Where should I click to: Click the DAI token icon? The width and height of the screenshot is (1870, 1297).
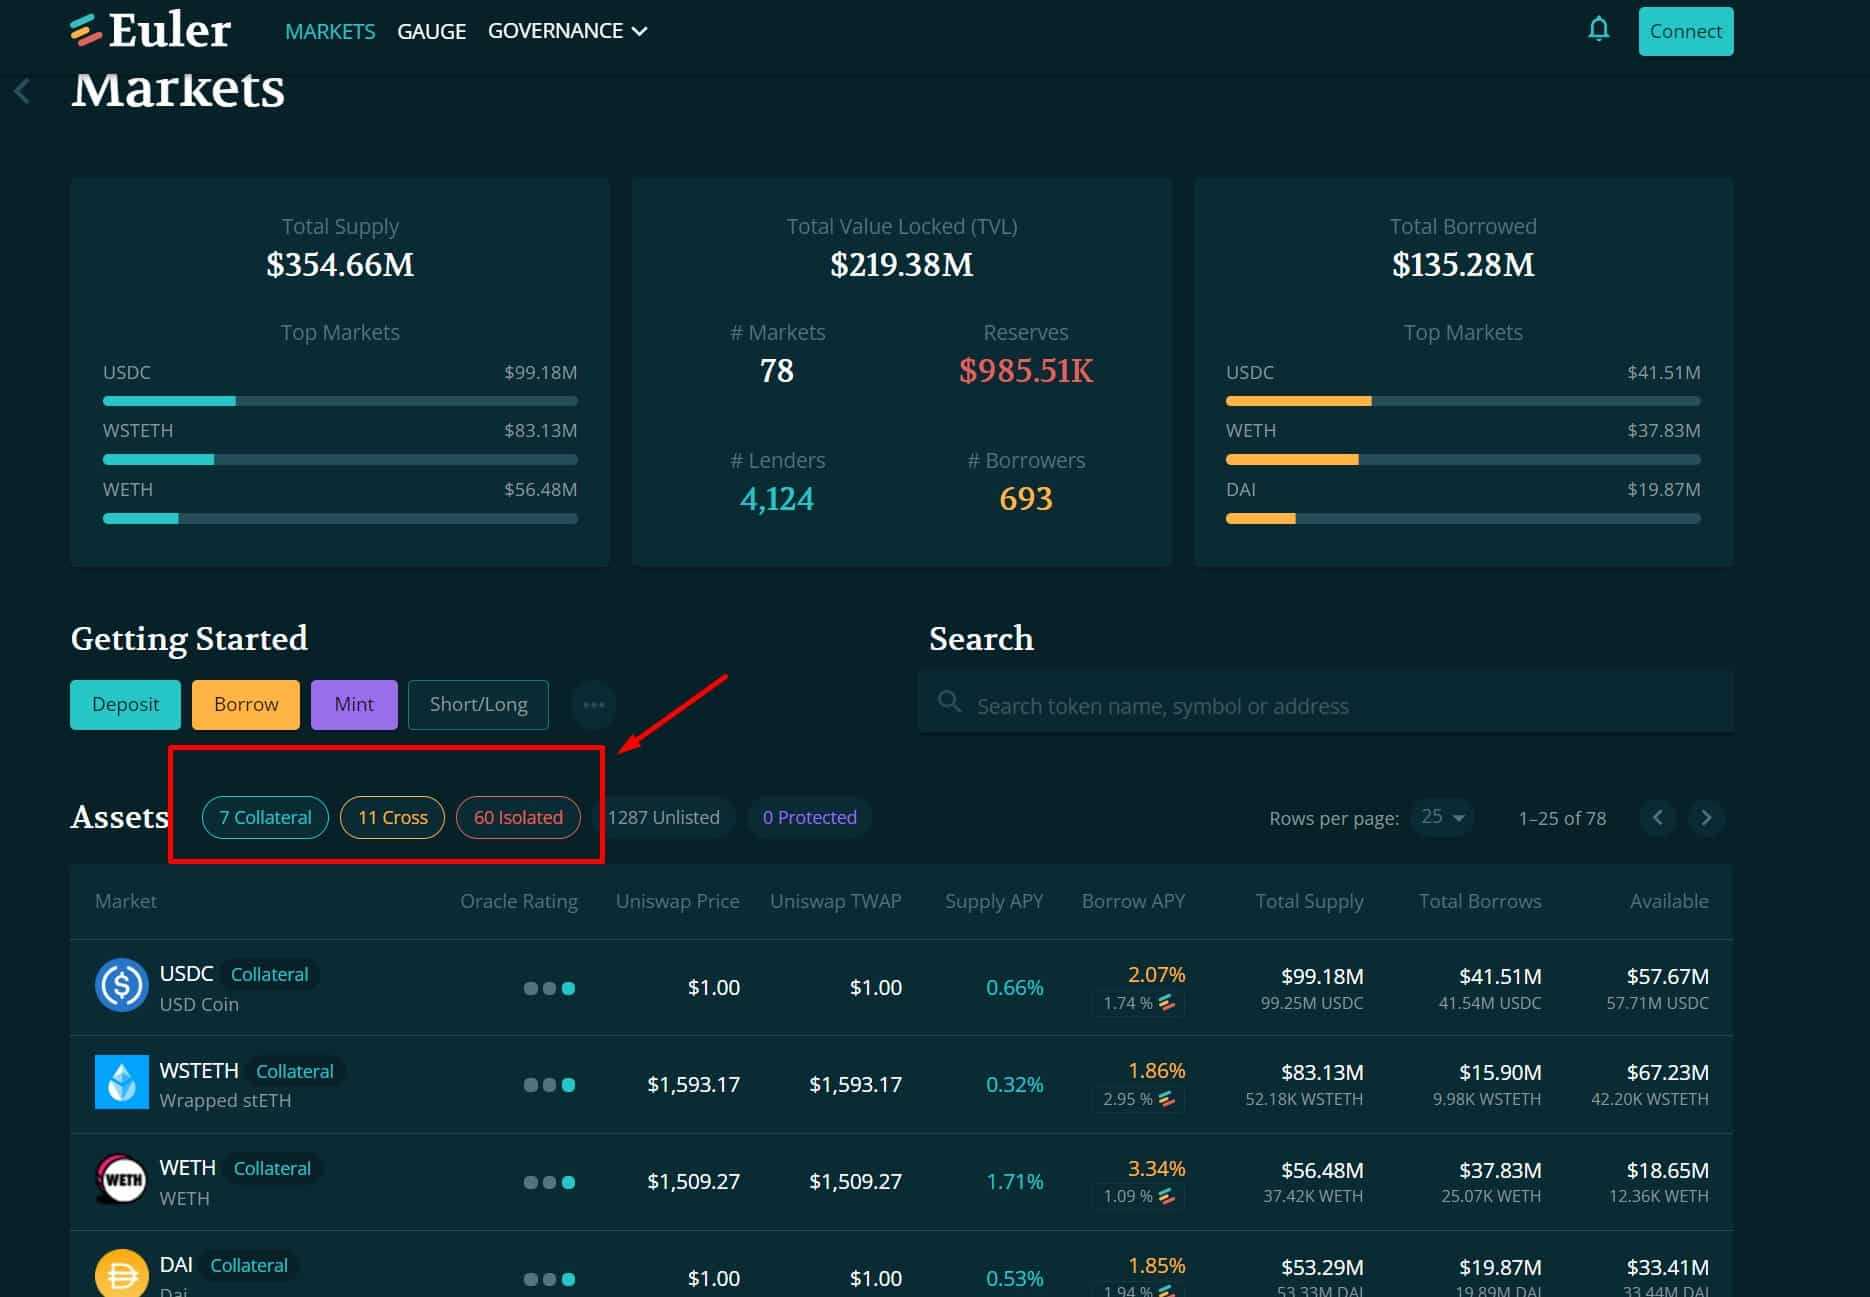click(121, 1274)
